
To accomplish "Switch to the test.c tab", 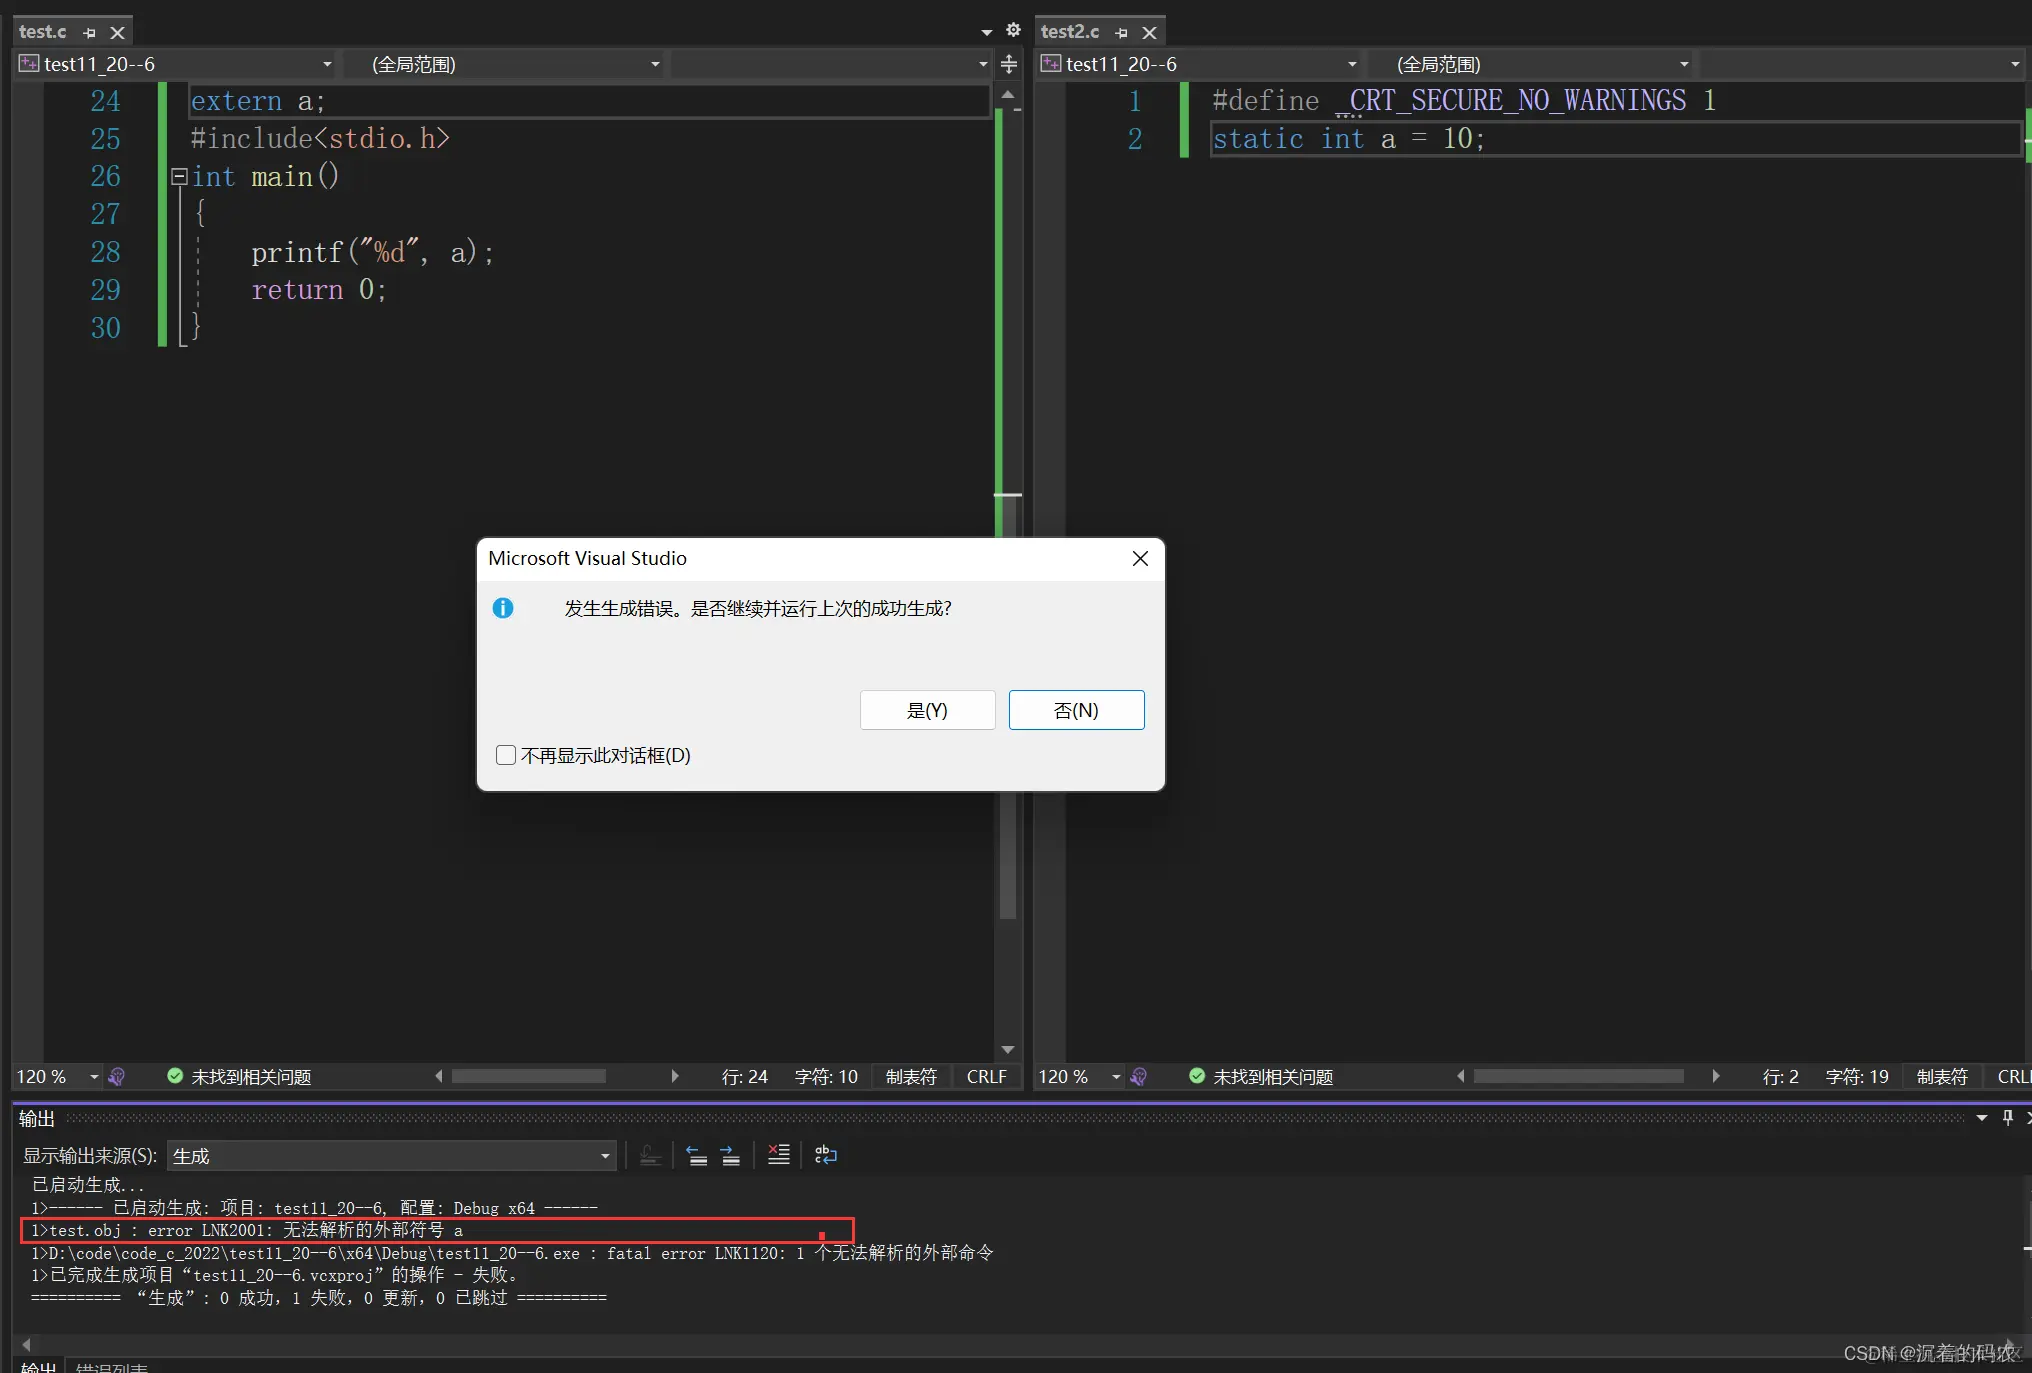I will click(42, 32).
